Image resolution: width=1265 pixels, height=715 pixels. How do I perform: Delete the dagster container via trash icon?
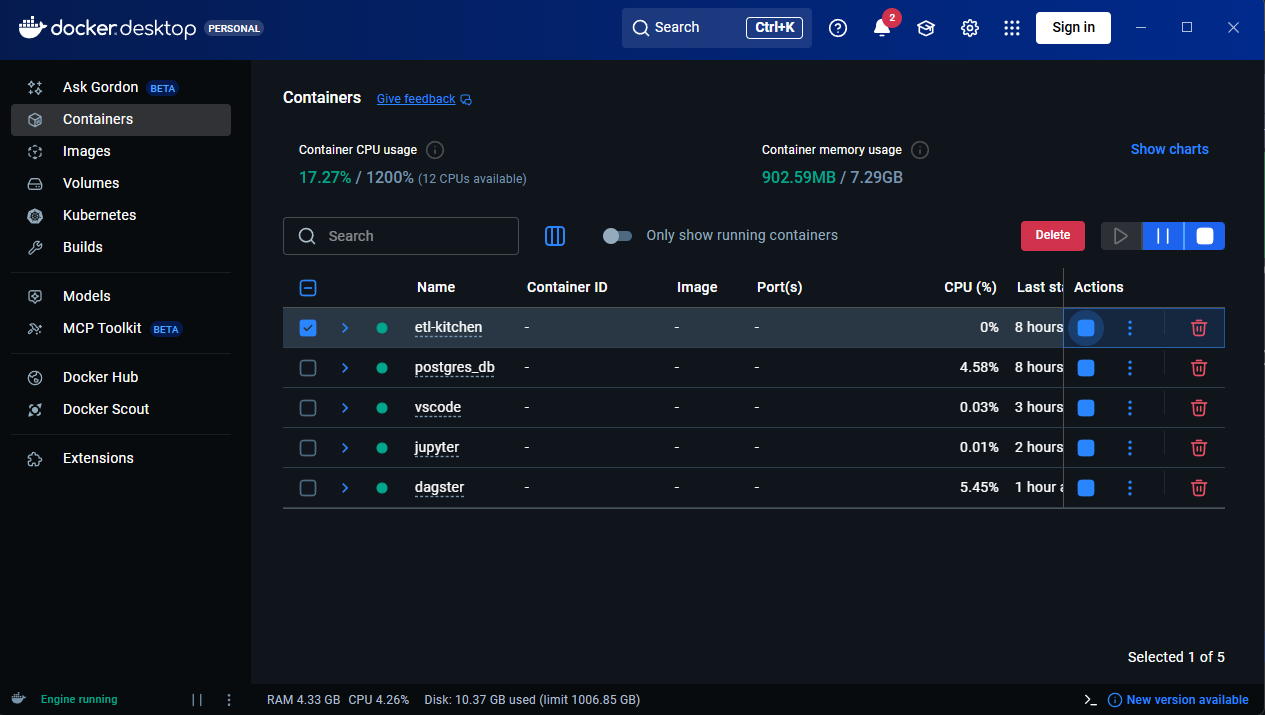pyautogui.click(x=1198, y=488)
